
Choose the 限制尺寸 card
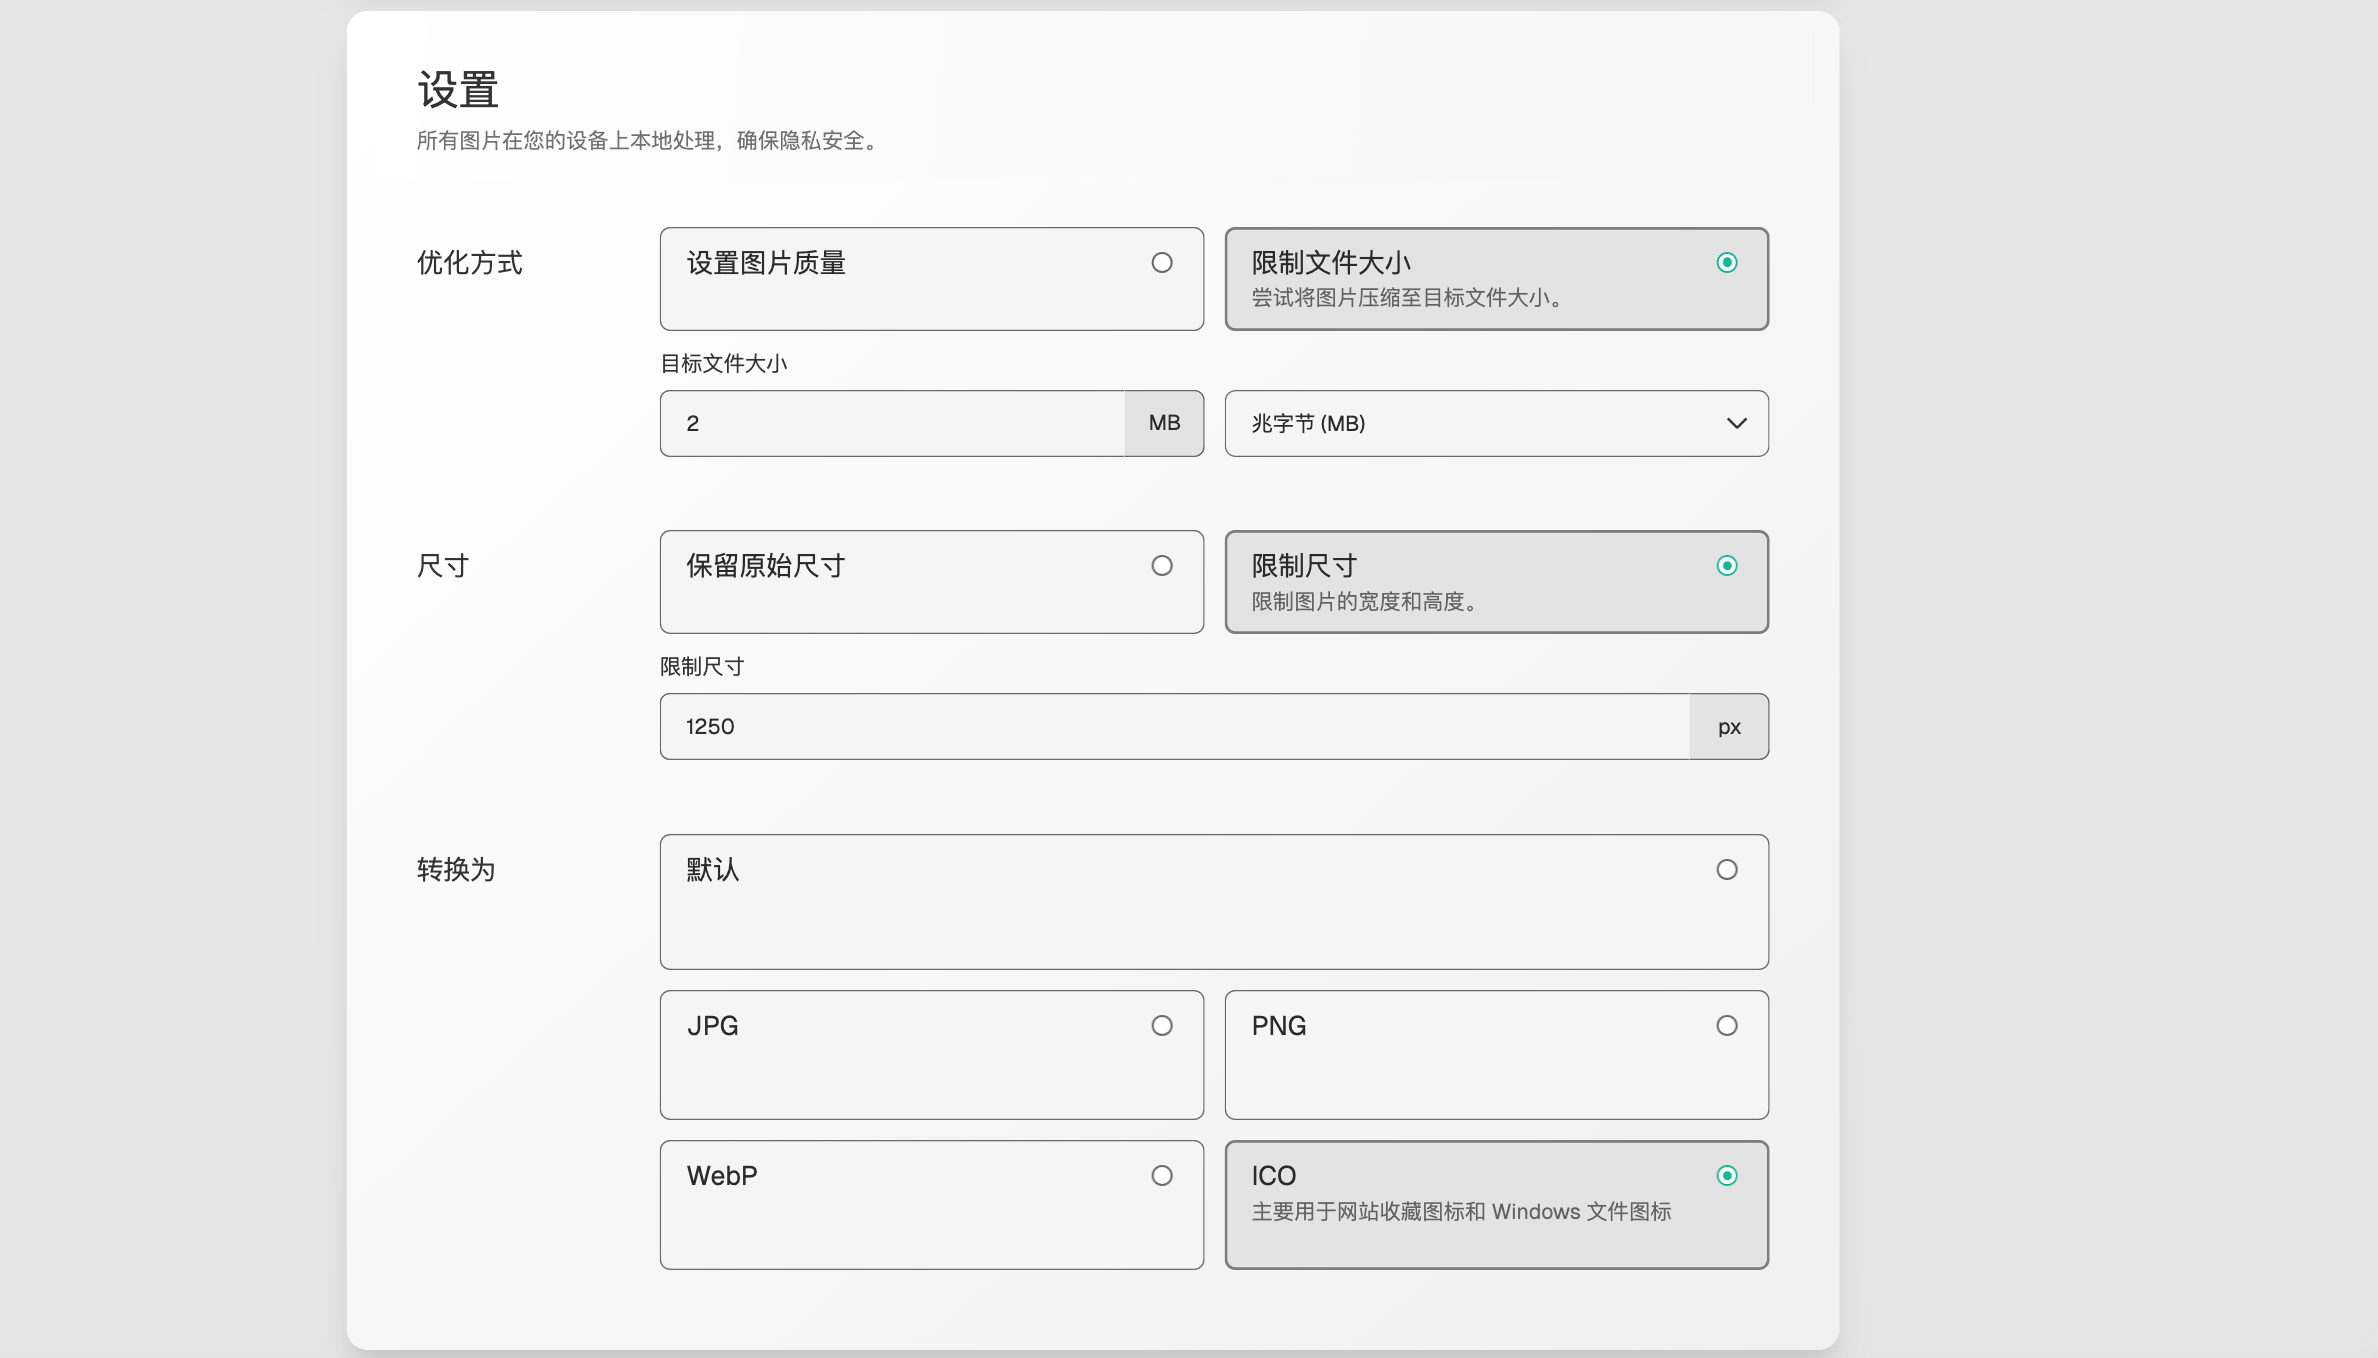click(1495, 581)
